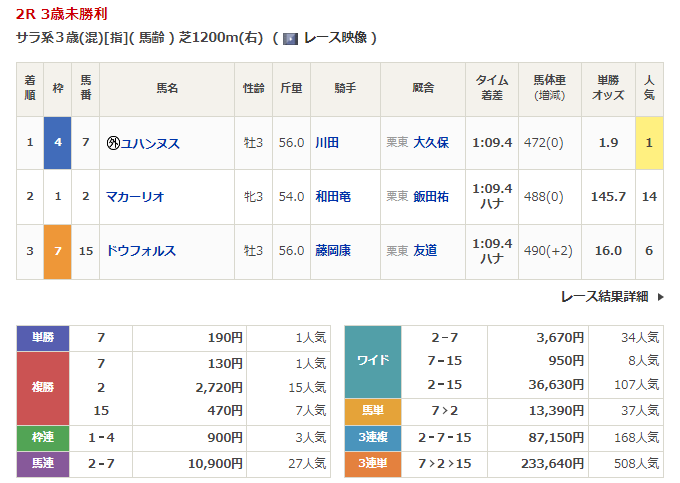Viewport: 680px width, 483px height.
Task: Click the yellow popularity rank 1 cell
Action: pos(649,143)
